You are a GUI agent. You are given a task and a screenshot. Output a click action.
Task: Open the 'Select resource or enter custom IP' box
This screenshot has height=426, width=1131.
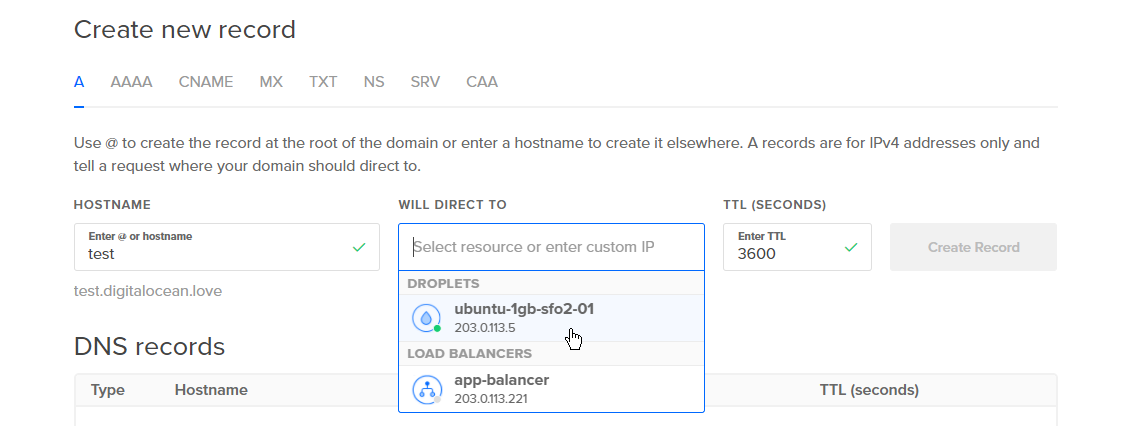click(x=550, y=247)
